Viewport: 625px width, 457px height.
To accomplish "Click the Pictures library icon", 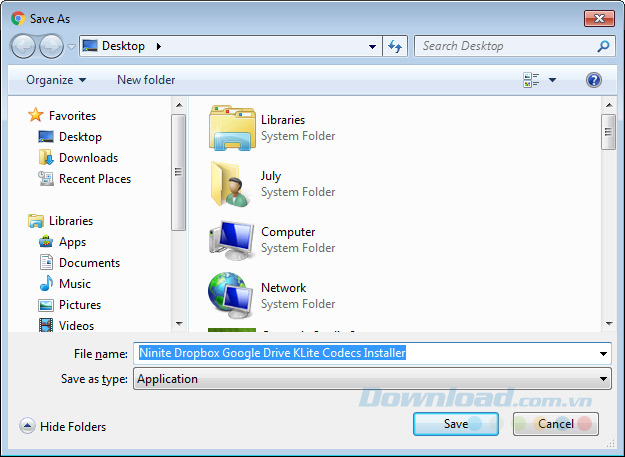I will click(46, 305).
